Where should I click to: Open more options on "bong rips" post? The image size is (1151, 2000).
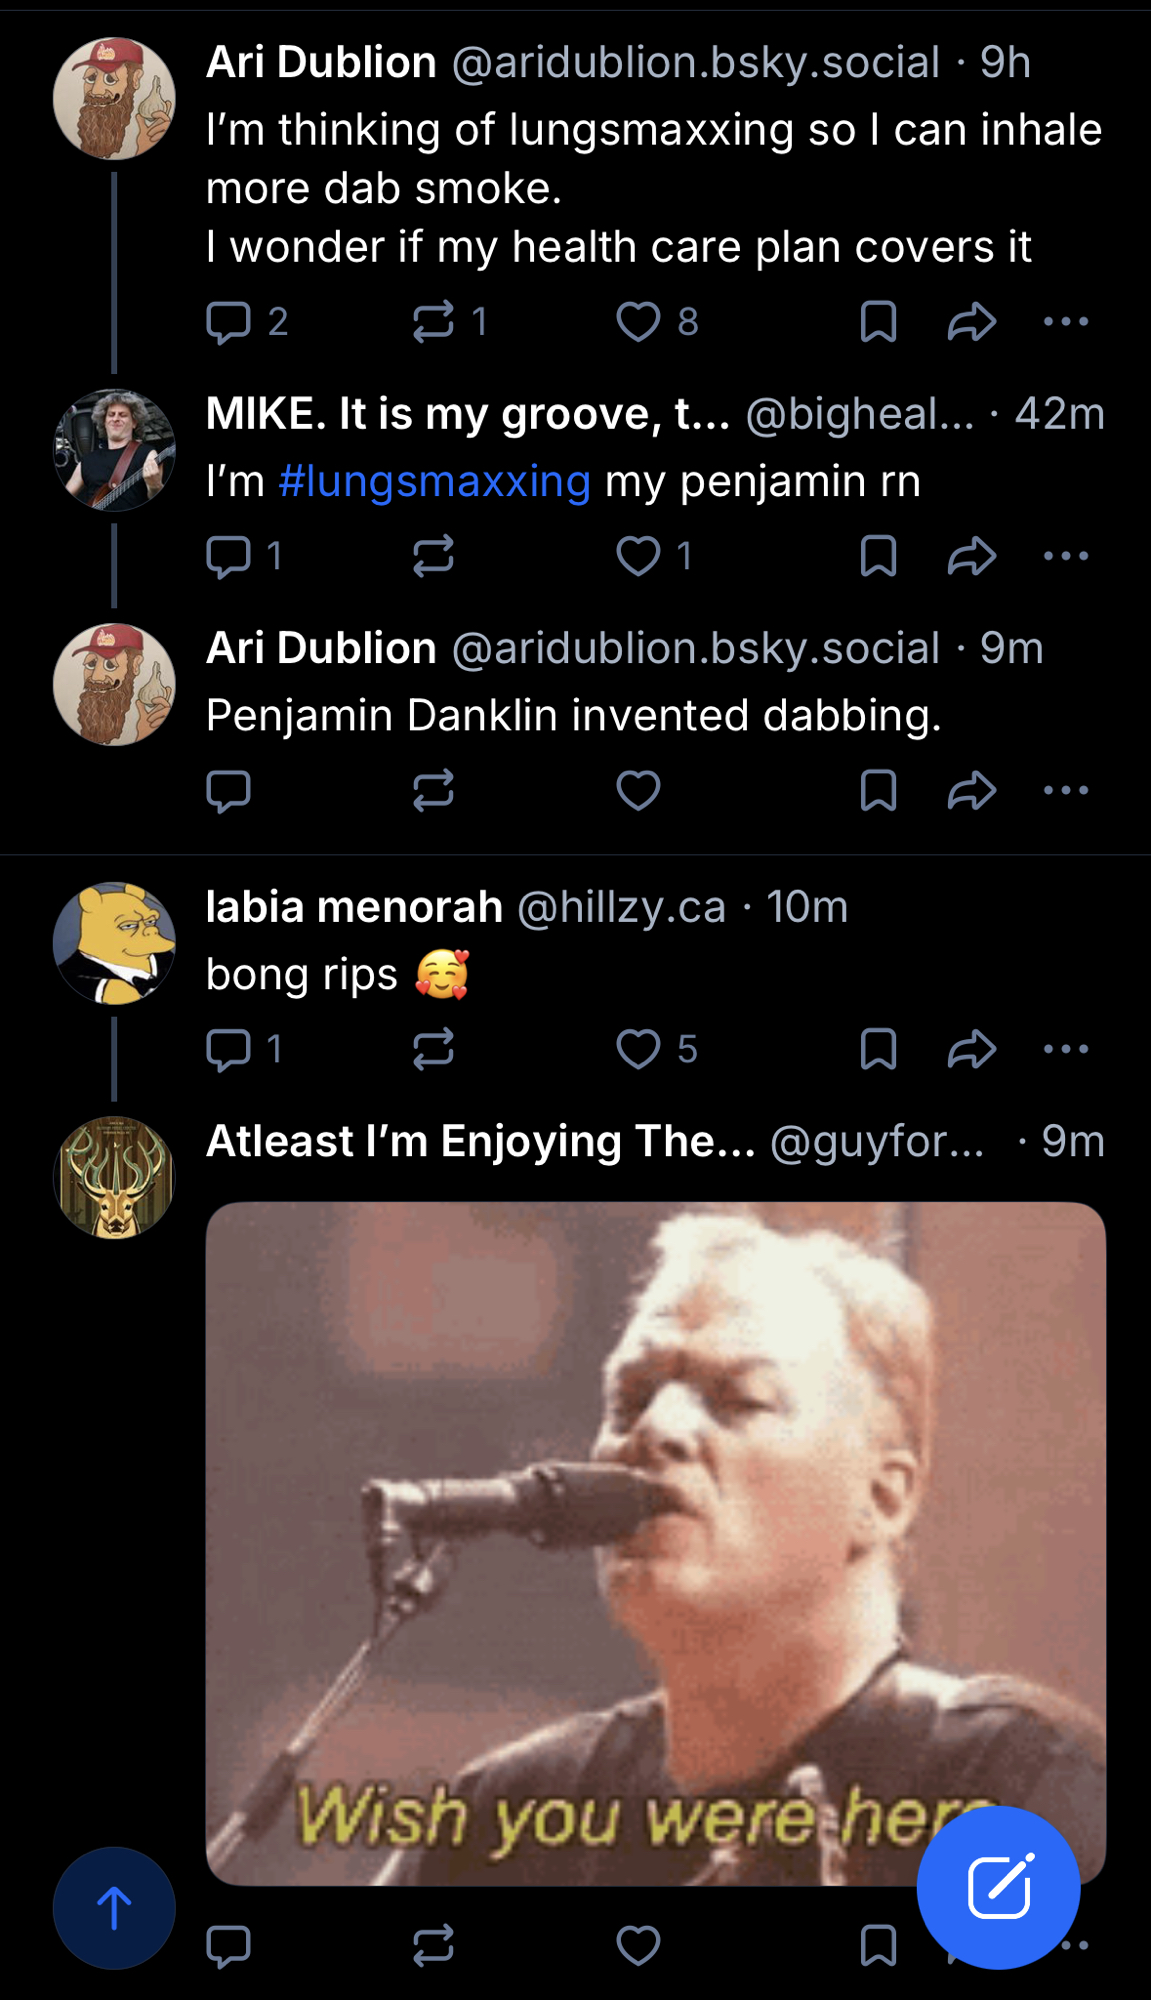[1066, 1049]
